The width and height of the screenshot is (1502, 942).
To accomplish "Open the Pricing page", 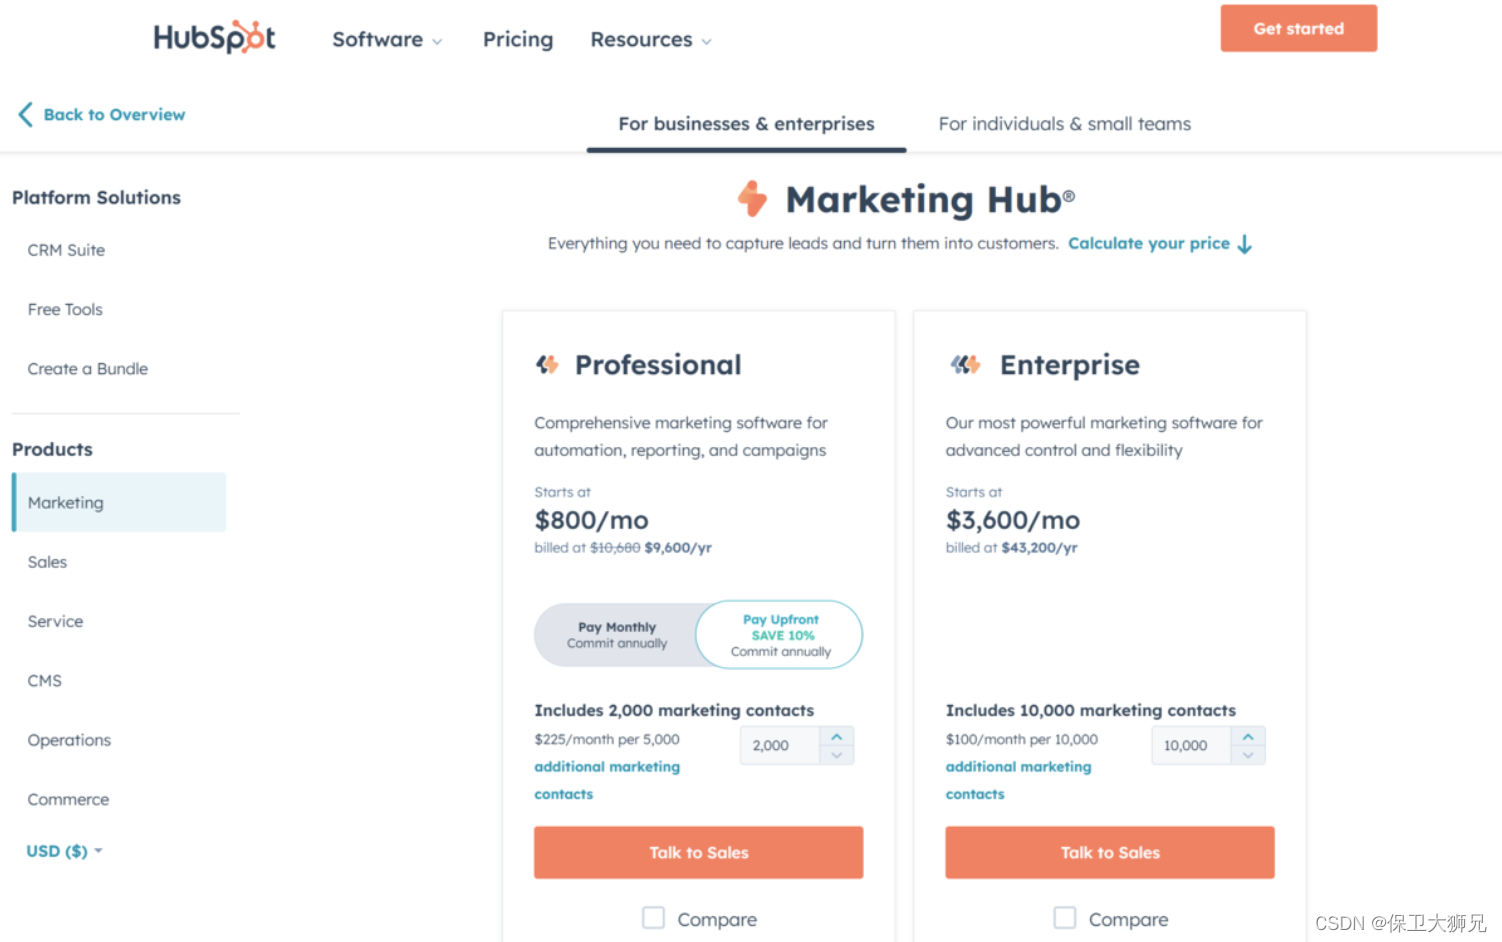I will 518,39.
